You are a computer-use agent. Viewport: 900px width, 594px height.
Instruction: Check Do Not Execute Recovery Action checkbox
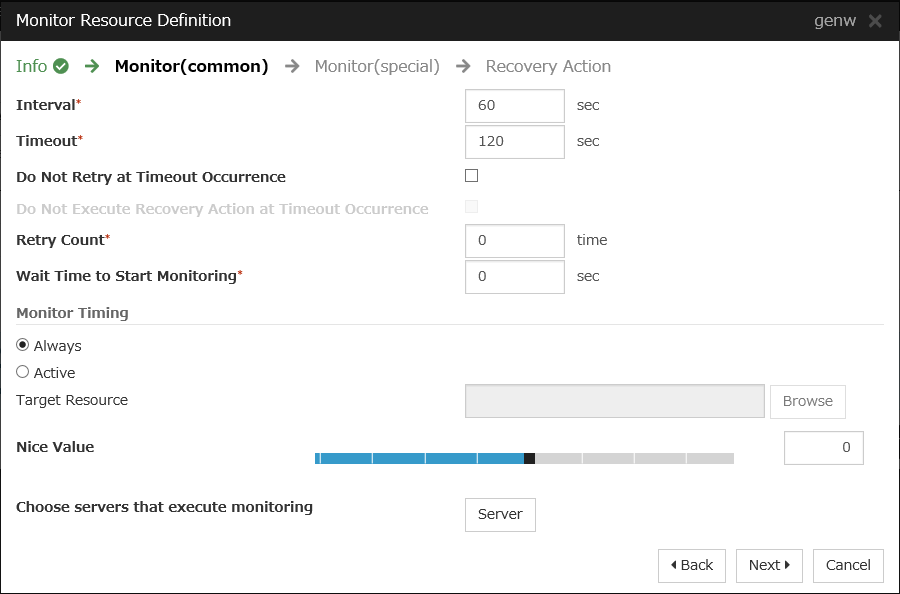pyautogui.click(x=472, y=207)
